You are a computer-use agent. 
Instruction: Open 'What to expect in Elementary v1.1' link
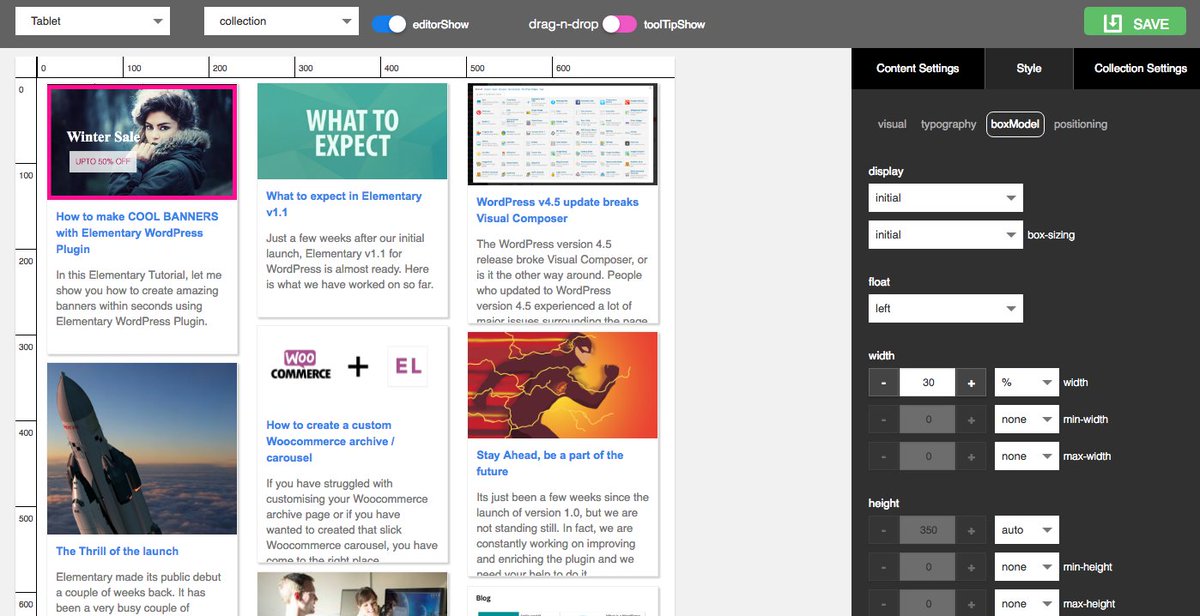(344, 204)
